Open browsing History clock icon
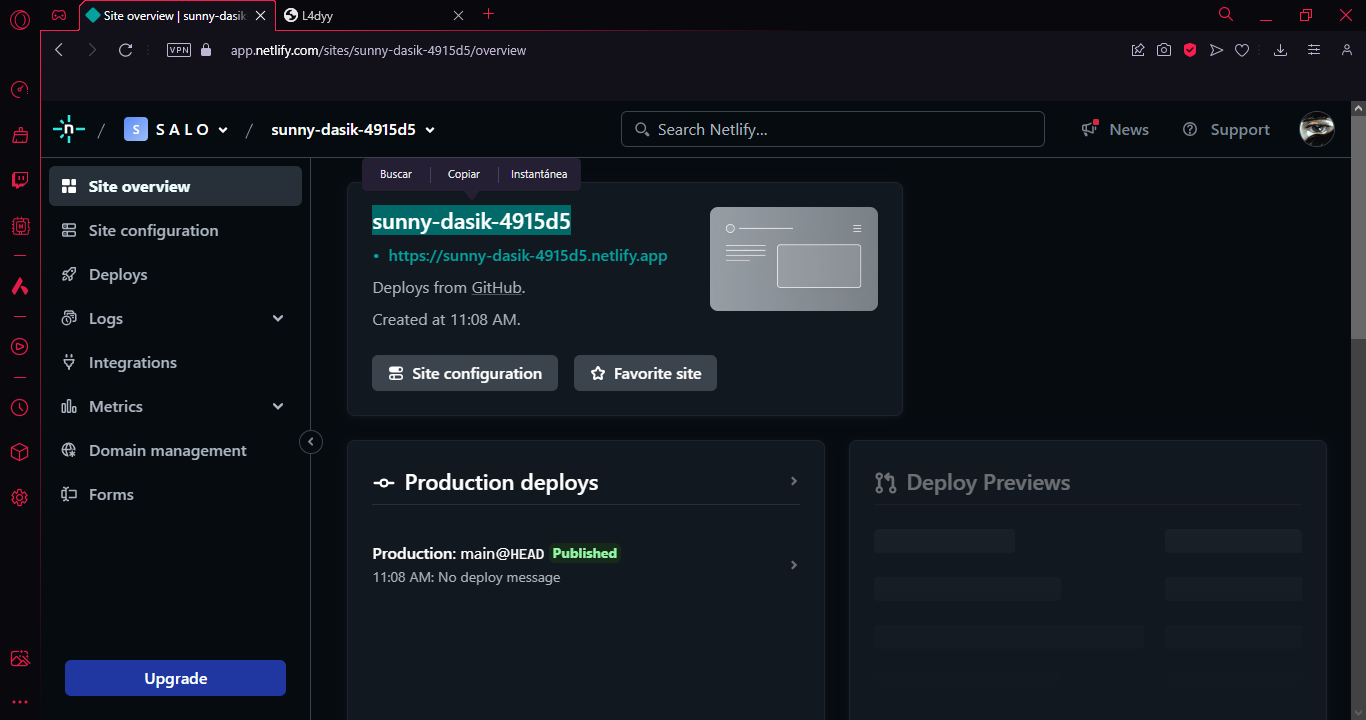This screenshot has width=1366, height=720. click(x=19, y=407)
